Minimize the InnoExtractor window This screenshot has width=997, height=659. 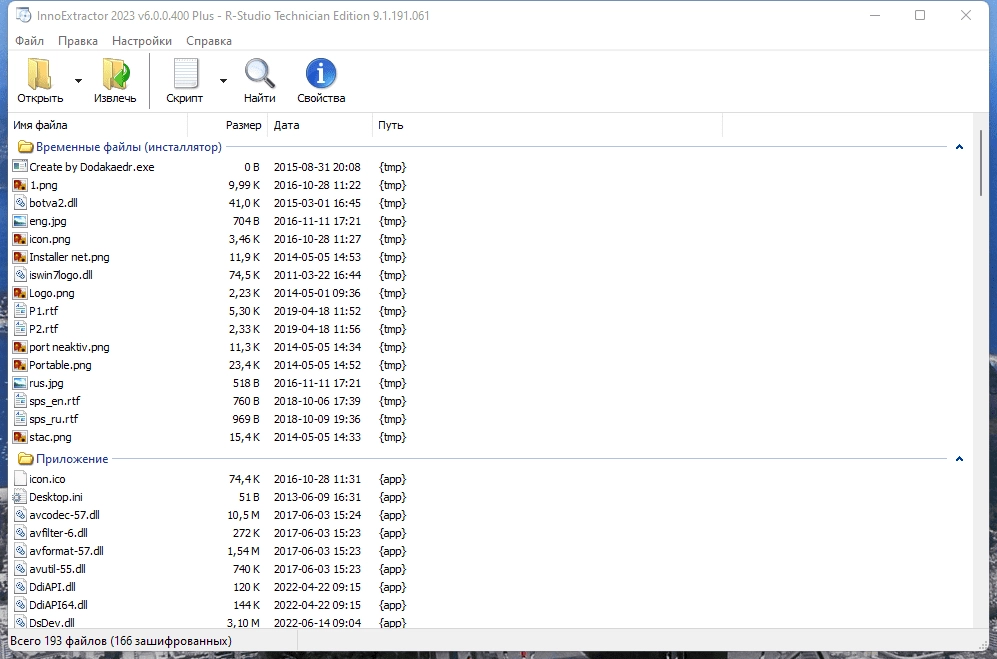point(875,15)
